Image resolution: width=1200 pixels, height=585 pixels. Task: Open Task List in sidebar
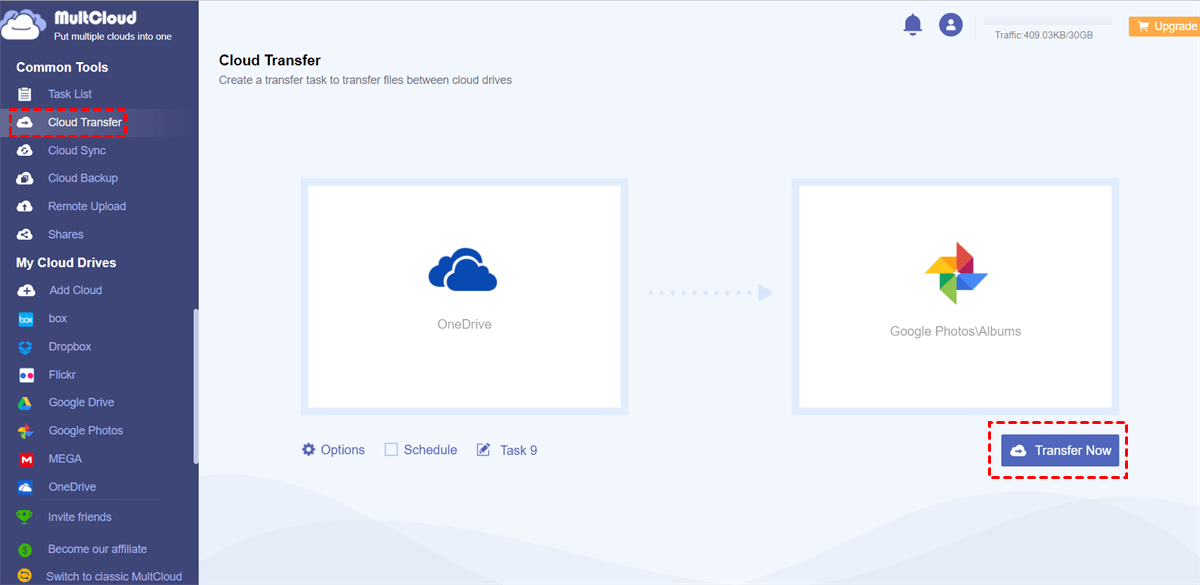[69, 94]
